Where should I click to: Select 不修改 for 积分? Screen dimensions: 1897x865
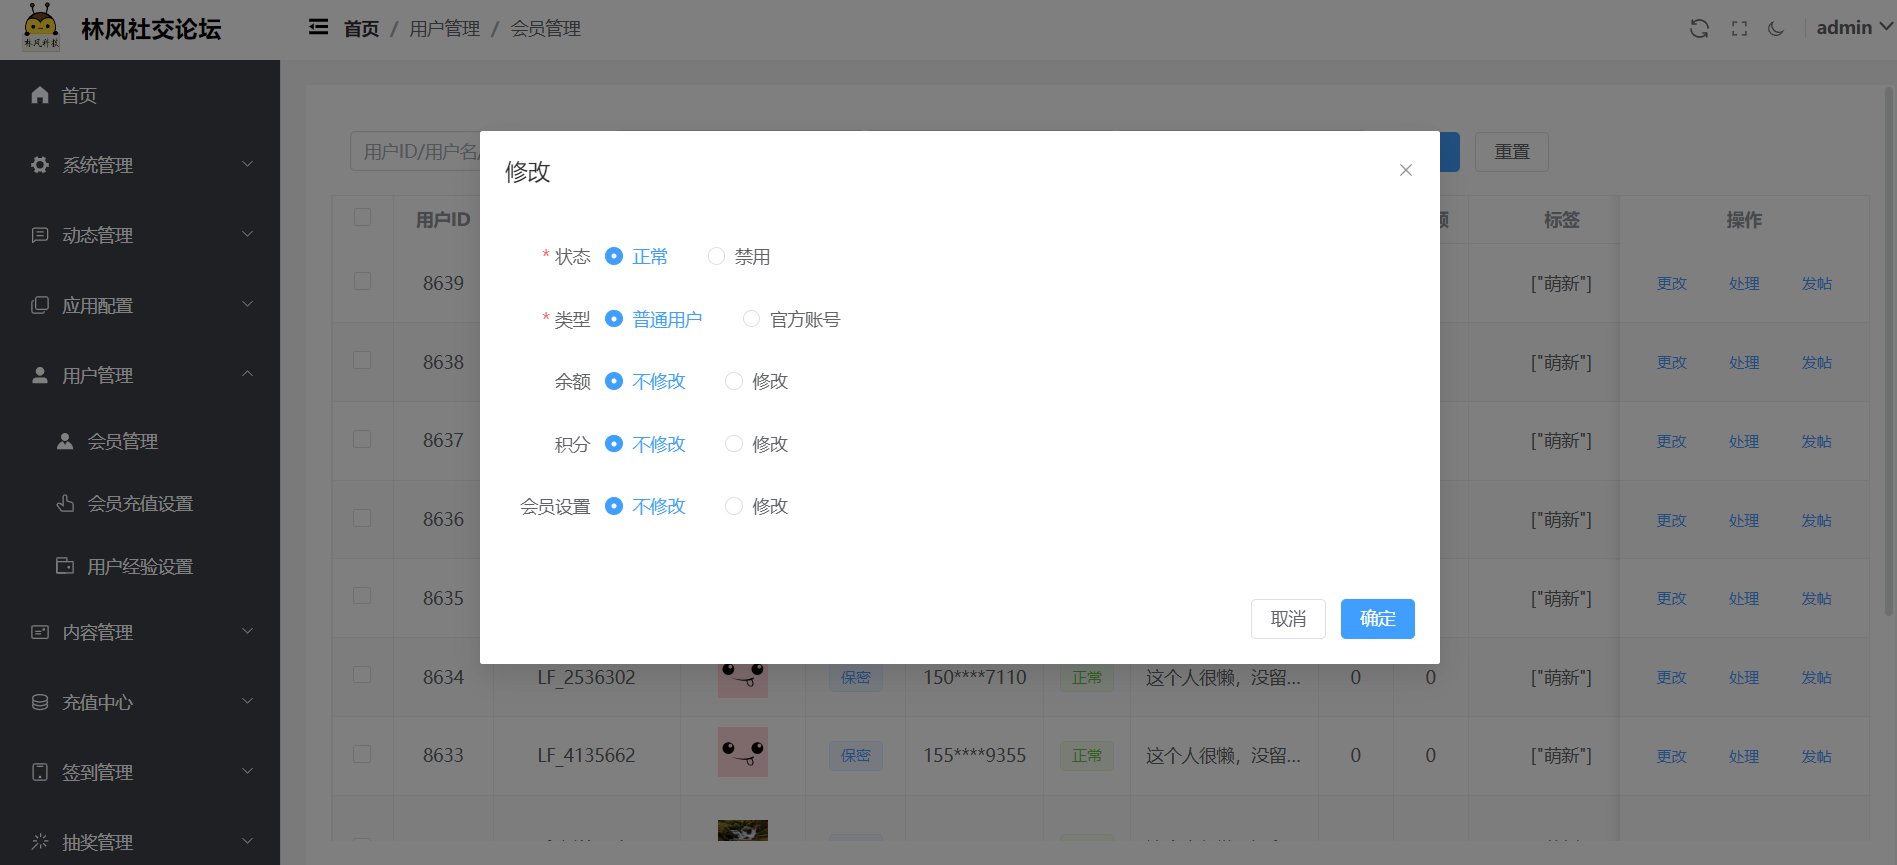point(645,444)
